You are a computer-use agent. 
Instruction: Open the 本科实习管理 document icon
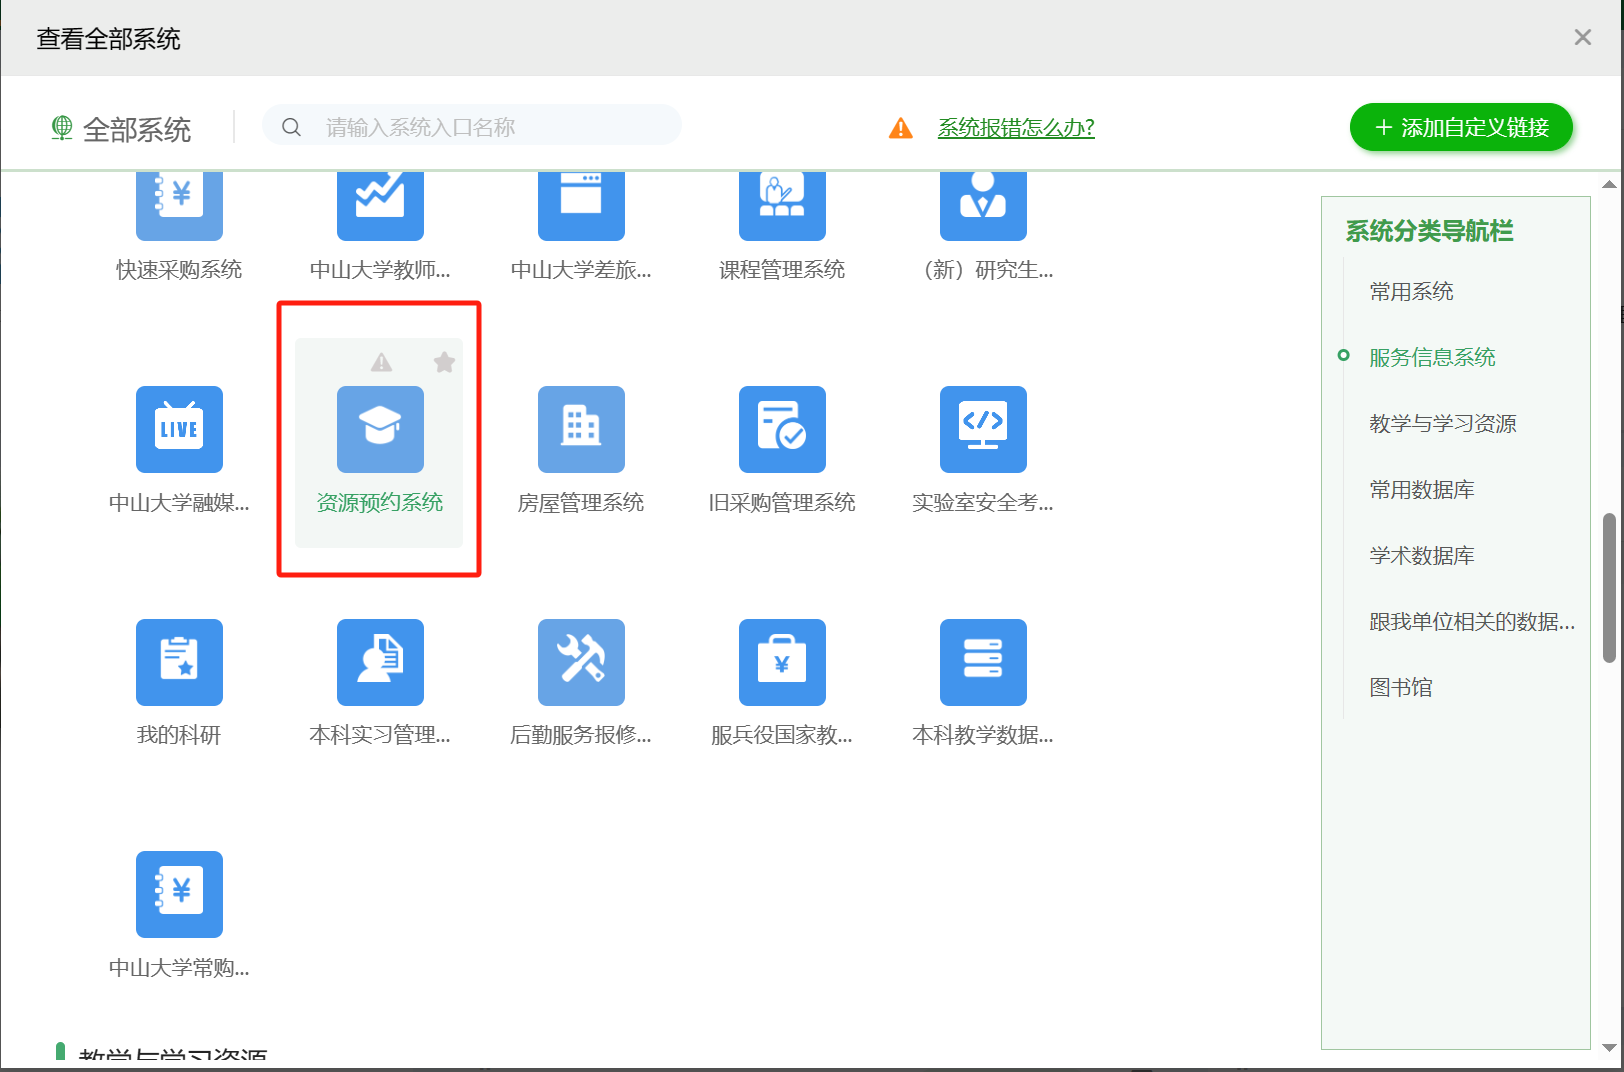point(380,662)
